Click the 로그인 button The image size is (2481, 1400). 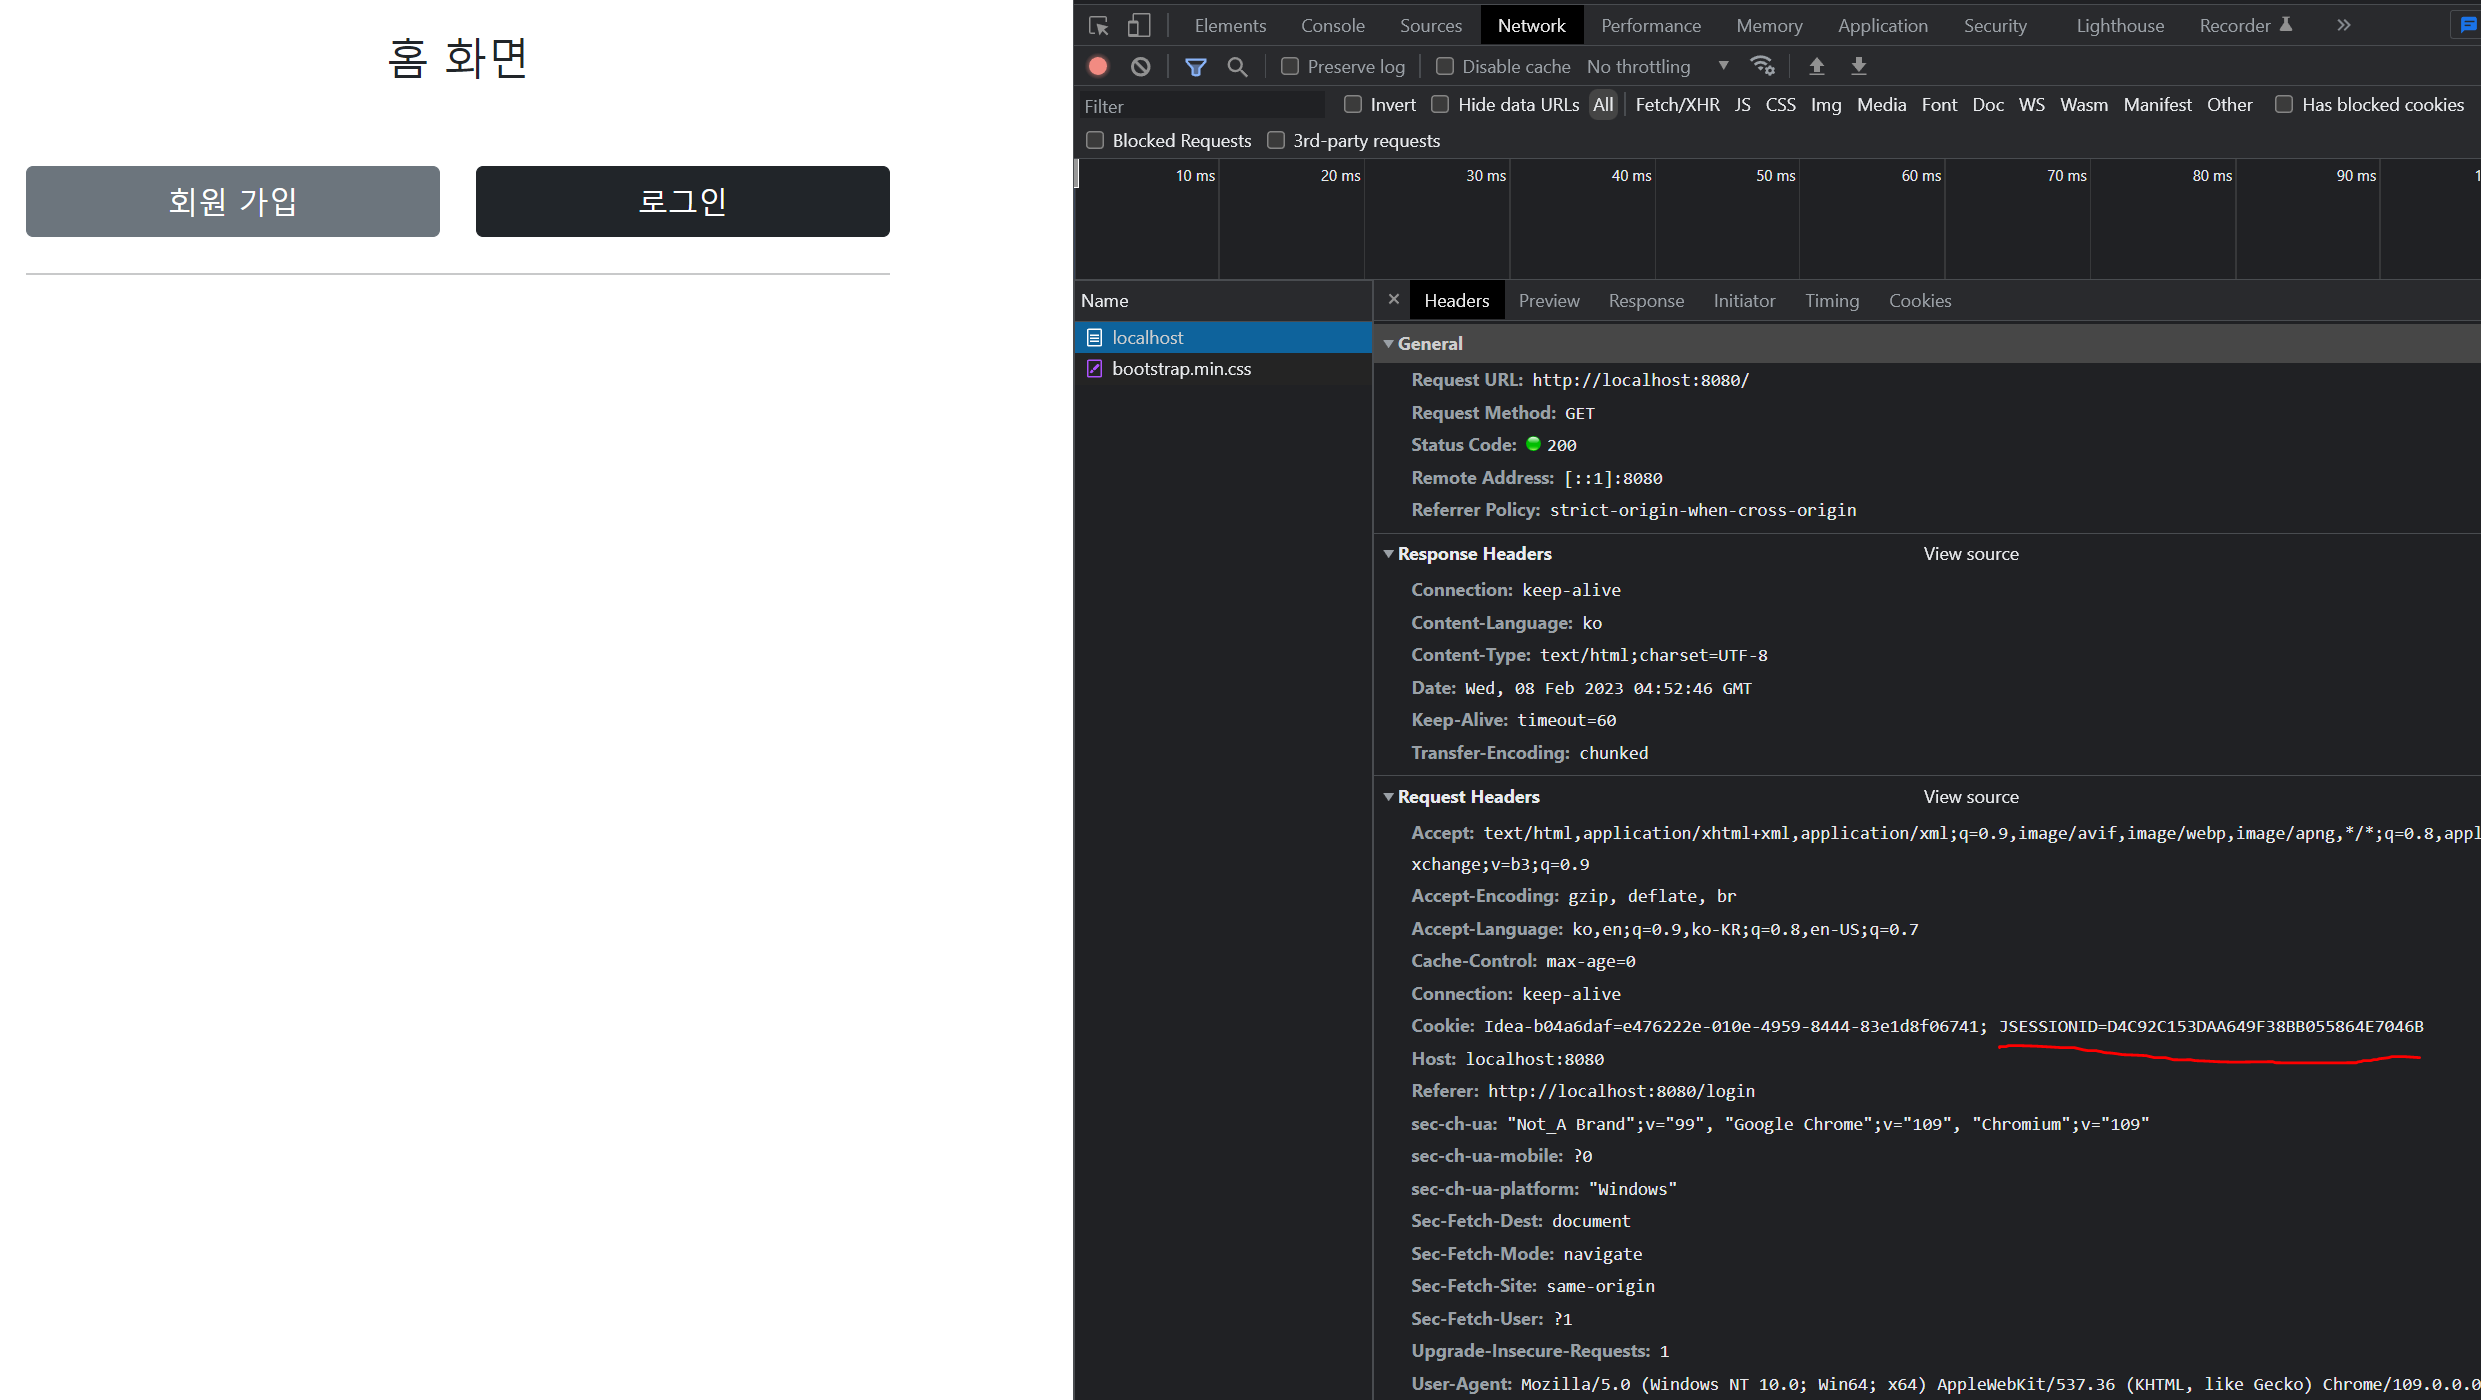tap(682, 201)
